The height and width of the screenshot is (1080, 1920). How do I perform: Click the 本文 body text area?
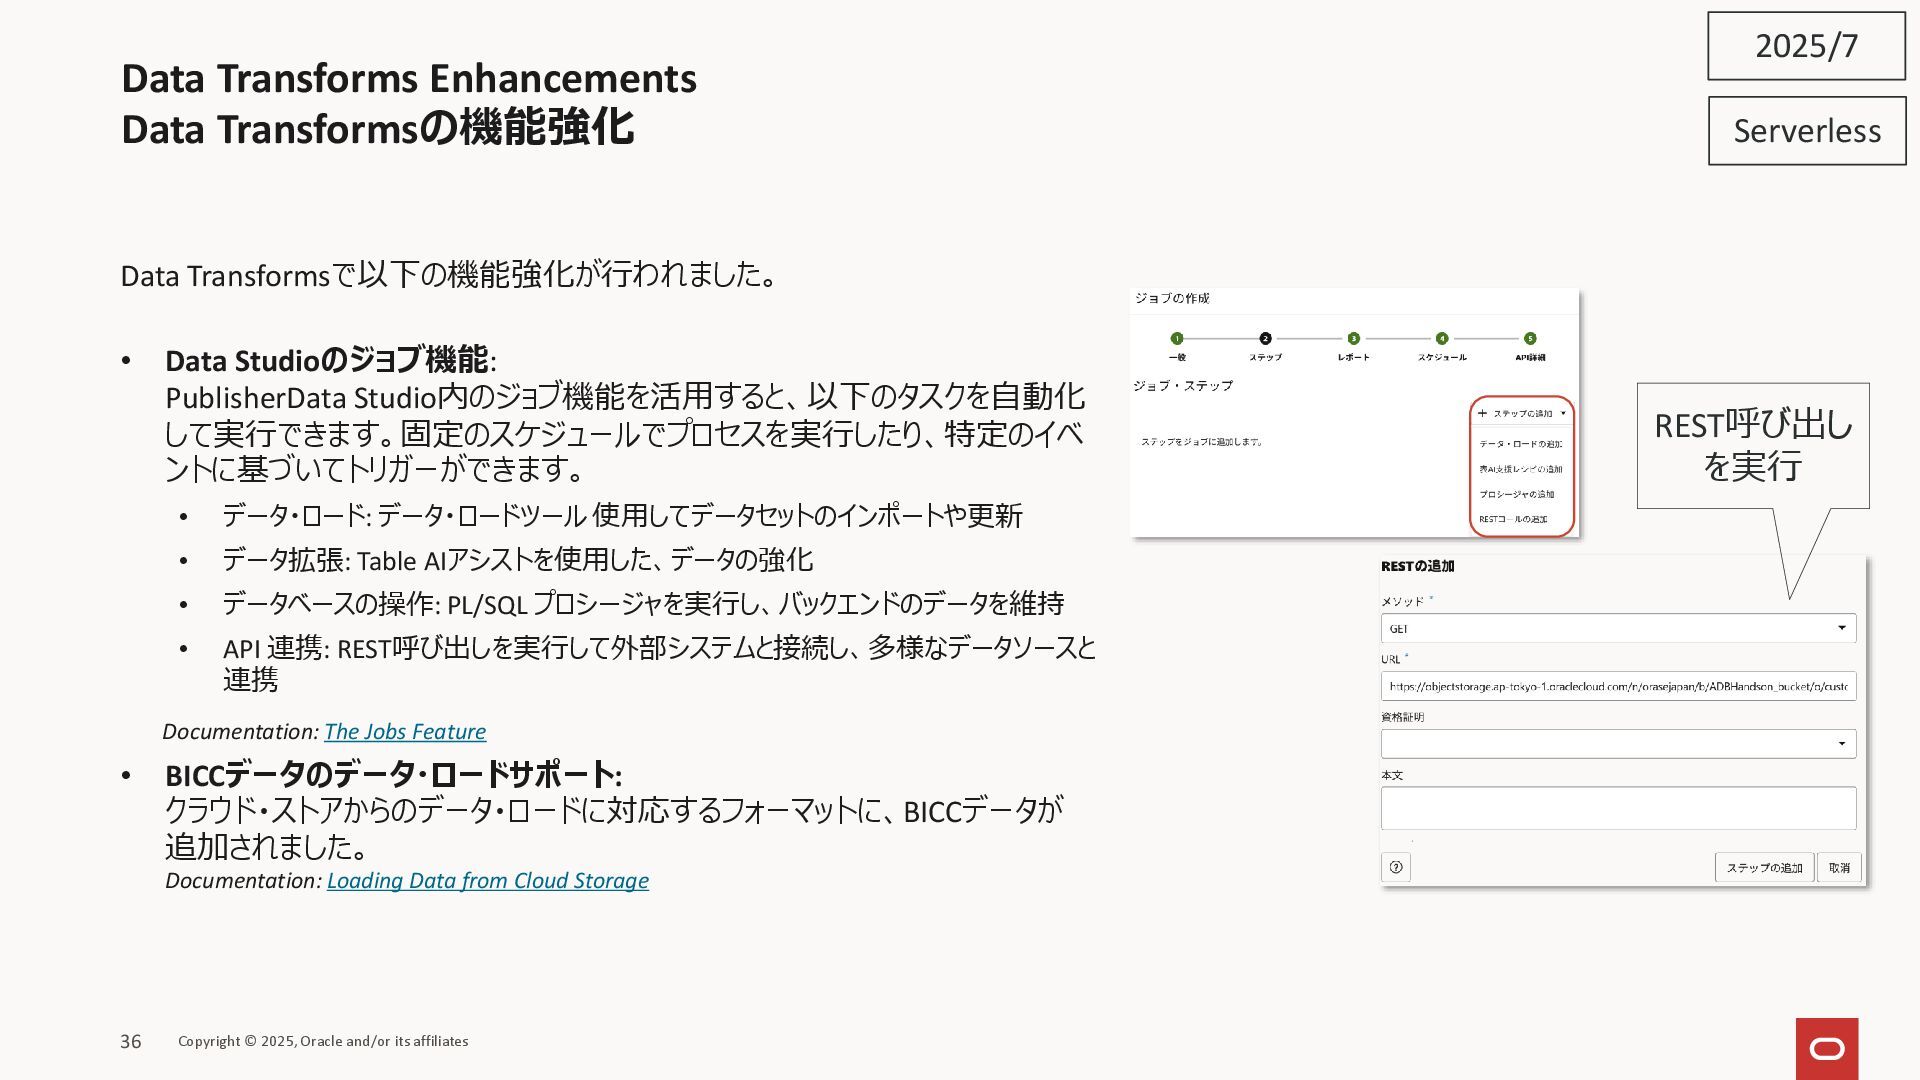(1618, 808)
